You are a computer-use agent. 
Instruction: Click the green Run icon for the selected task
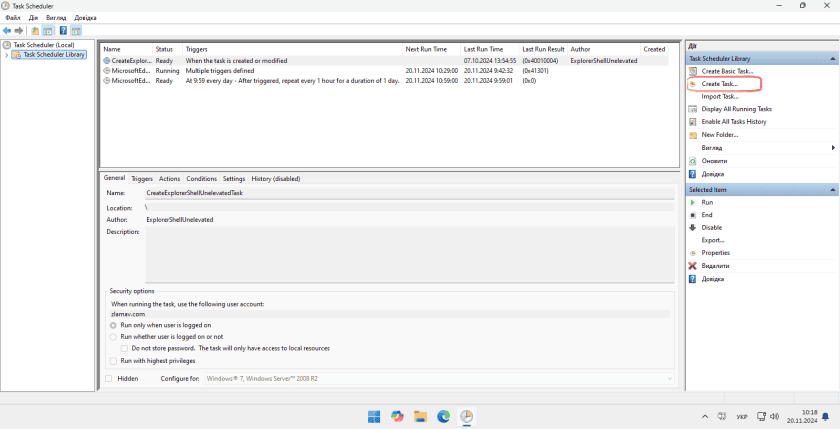(693, 202)
